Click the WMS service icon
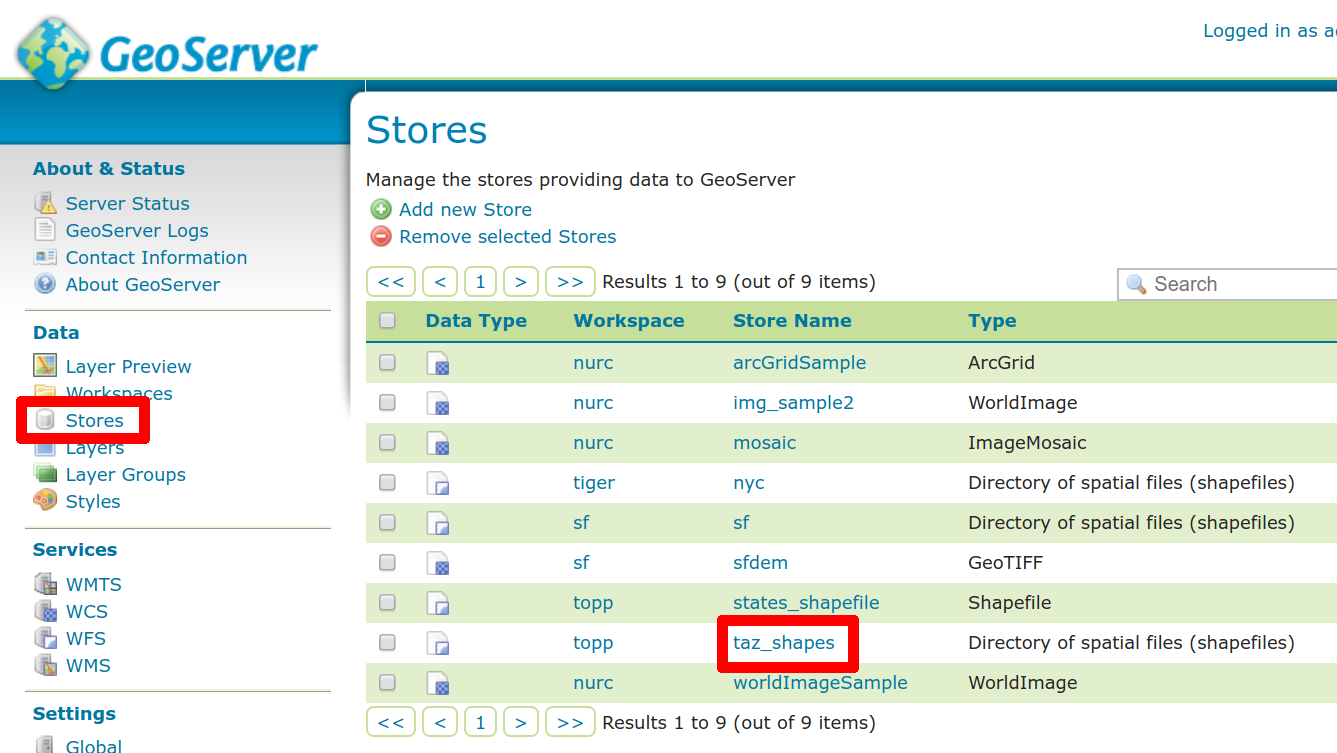This screenshot has height=753, width=1337. click(45, 665)
